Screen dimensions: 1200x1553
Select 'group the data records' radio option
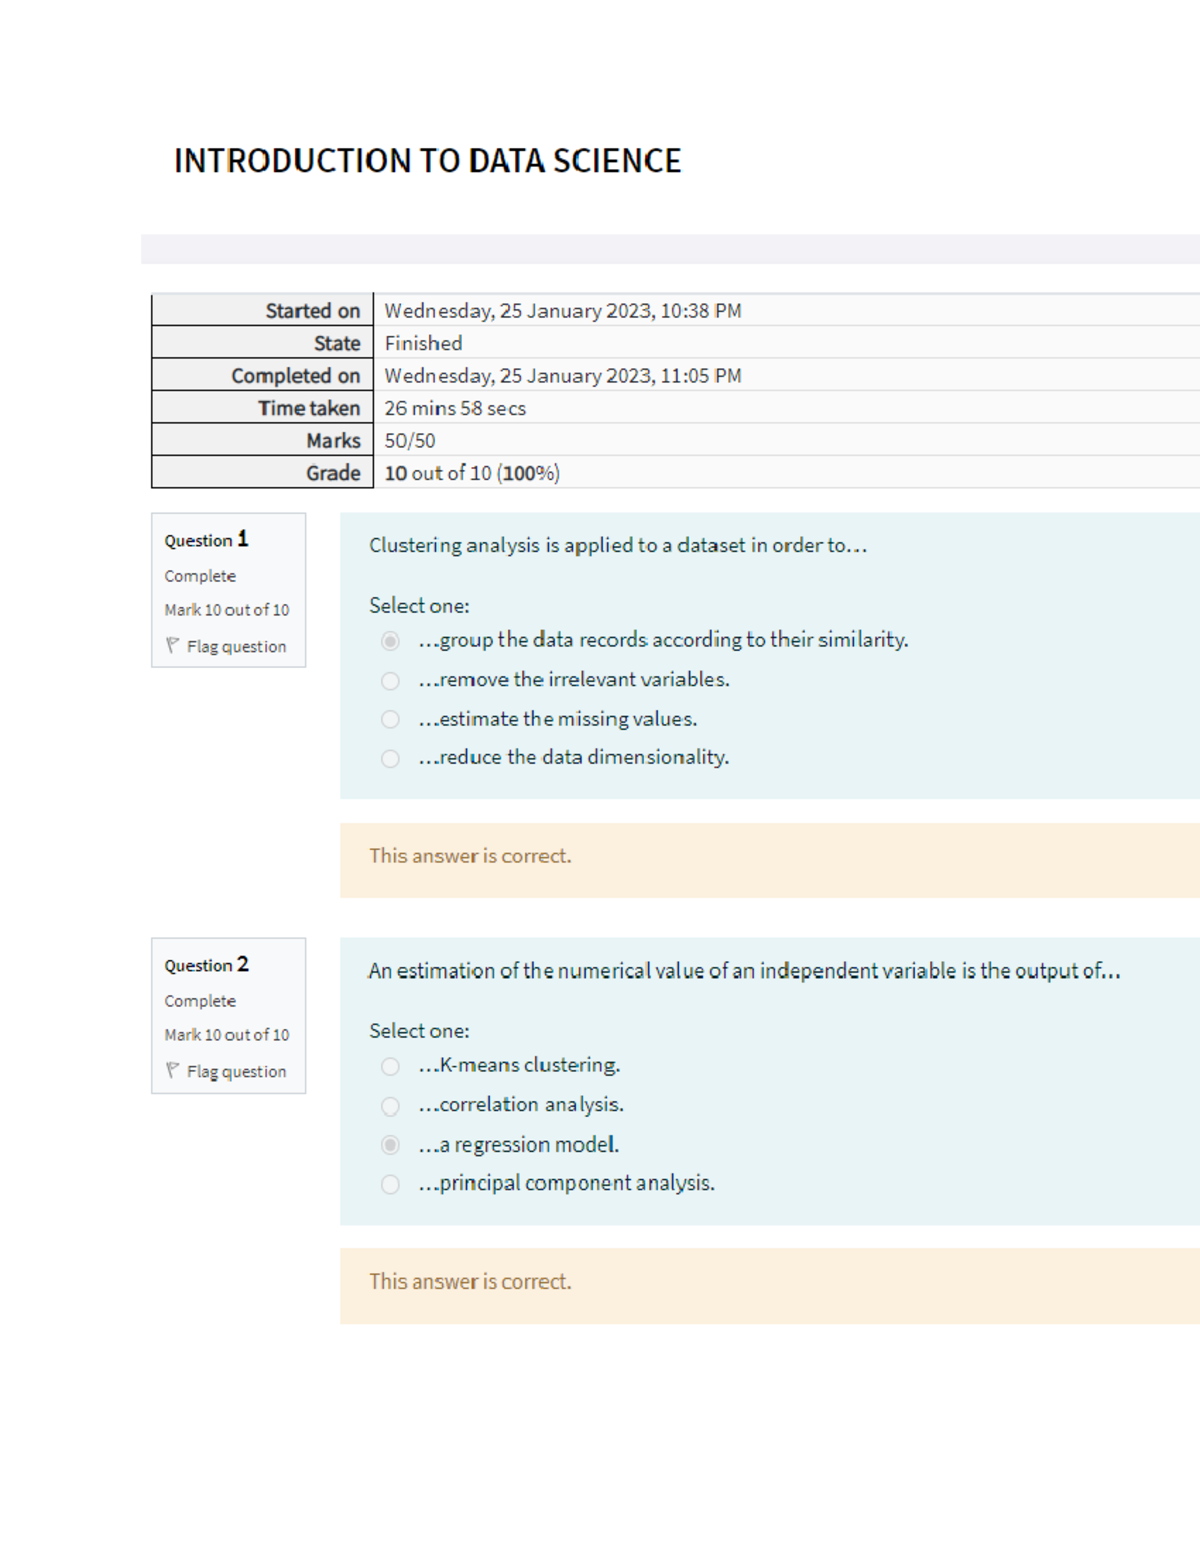pos(390,641)
